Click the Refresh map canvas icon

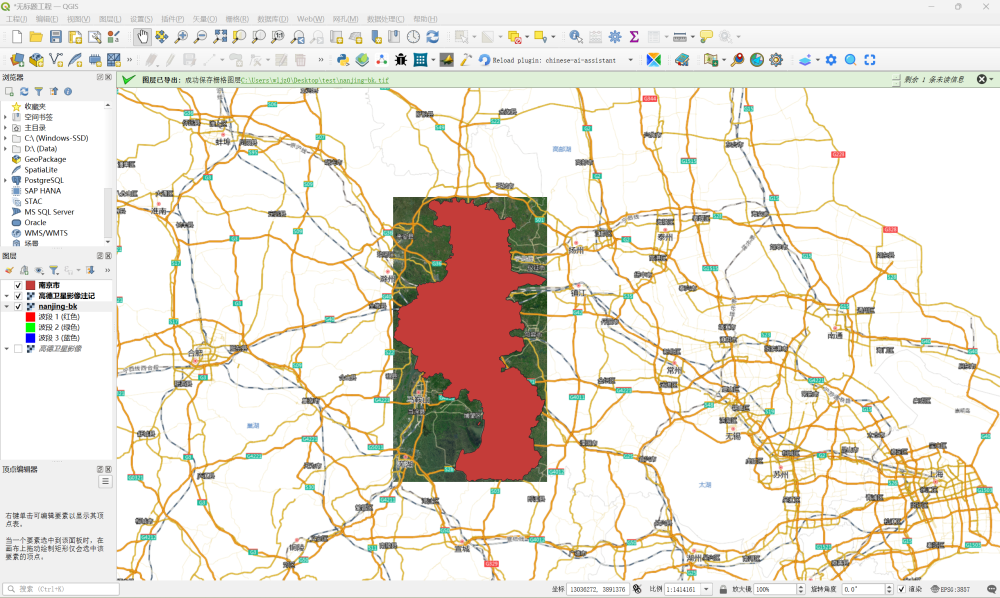pos(432,37)
